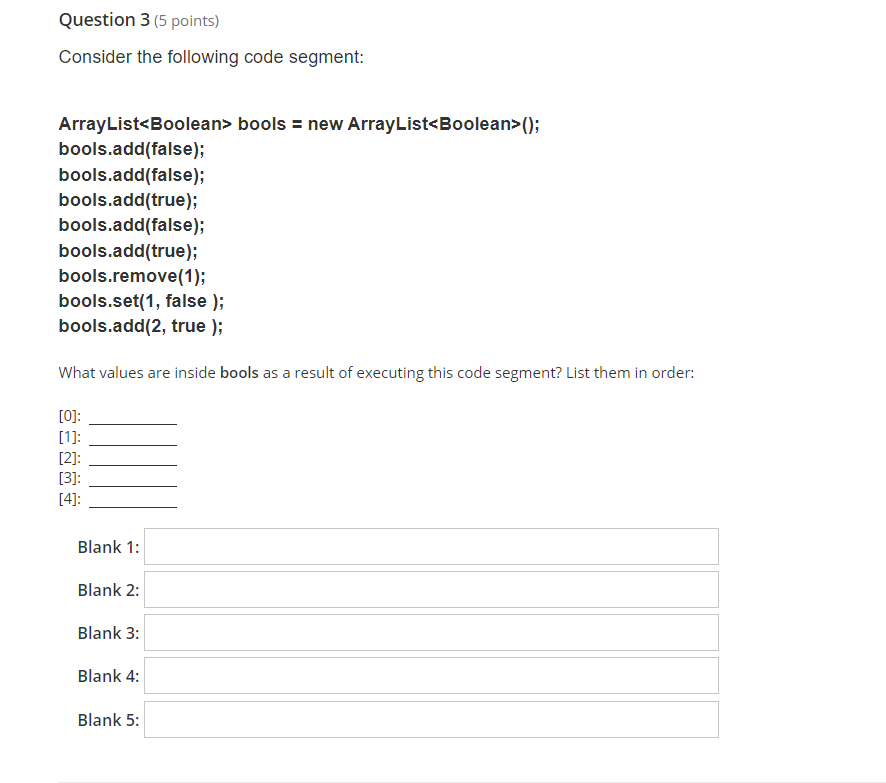
Task: Click the [3] answer label
Action: click(x=68, y=478)
